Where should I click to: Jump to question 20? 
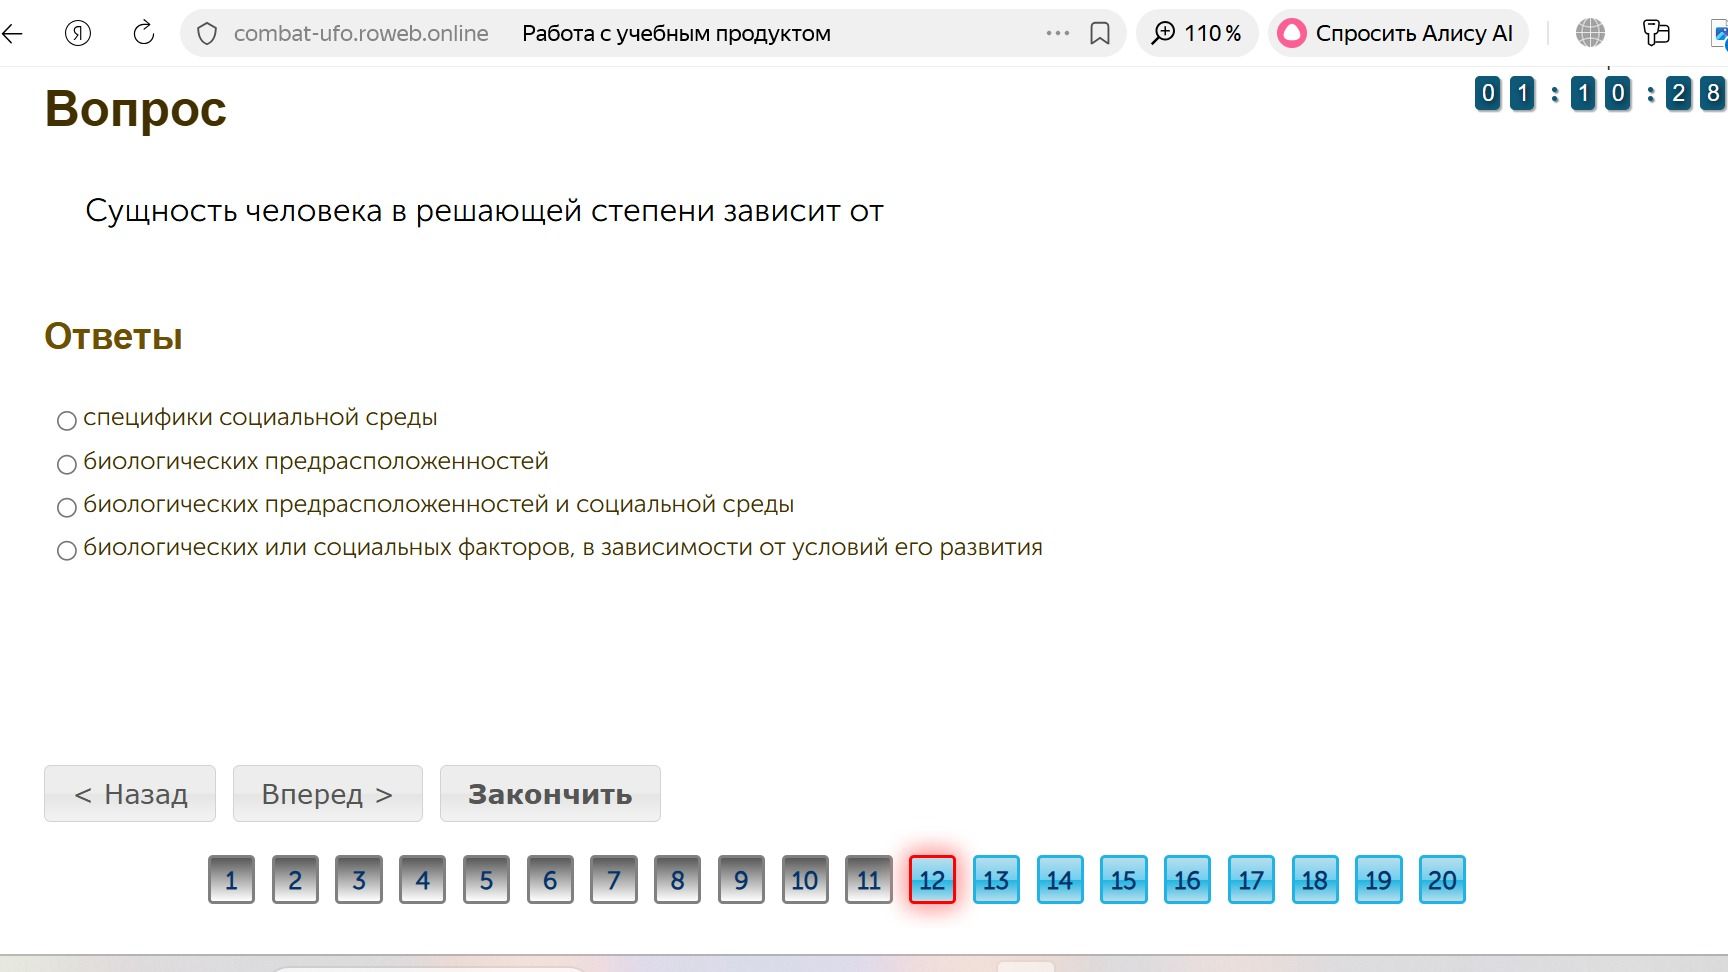click(x=1442, y=880)
